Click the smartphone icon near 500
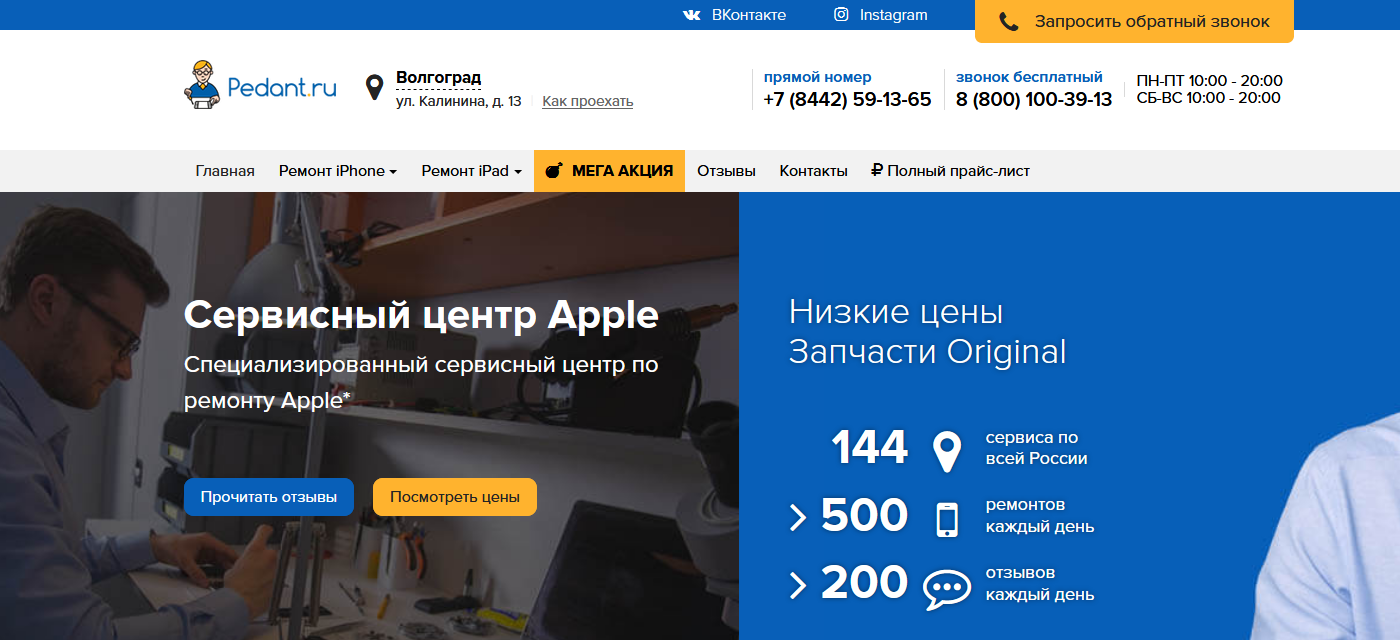 [x=946, y=520]
